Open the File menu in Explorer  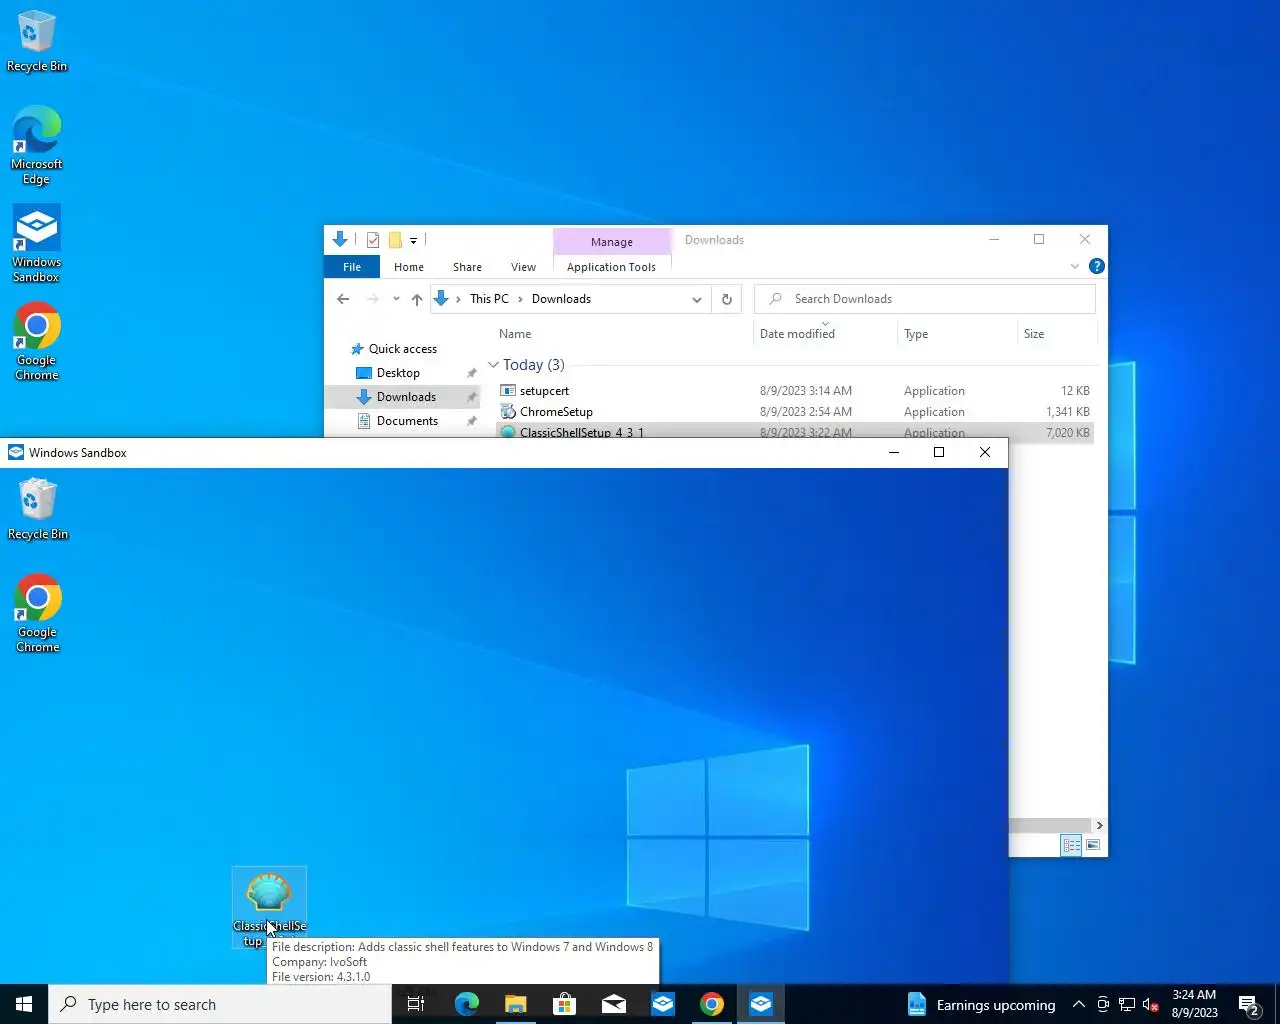tap(352, 267)
